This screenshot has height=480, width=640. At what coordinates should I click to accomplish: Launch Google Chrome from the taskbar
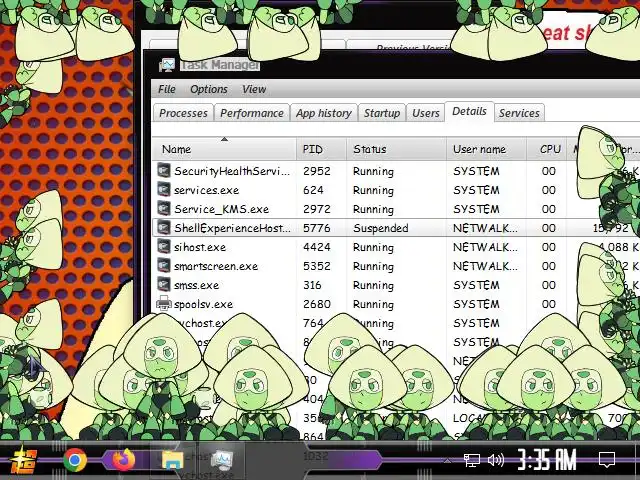click(x=75, y=460)
